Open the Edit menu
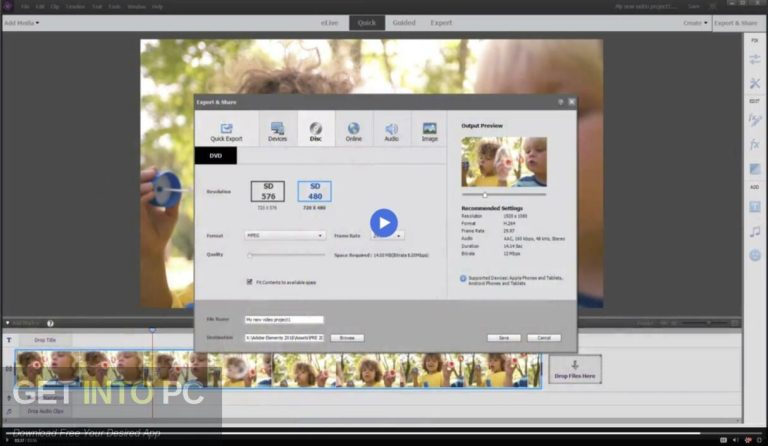Image resolution: width=768 pixels, height=446 pixels. point(40,6)
